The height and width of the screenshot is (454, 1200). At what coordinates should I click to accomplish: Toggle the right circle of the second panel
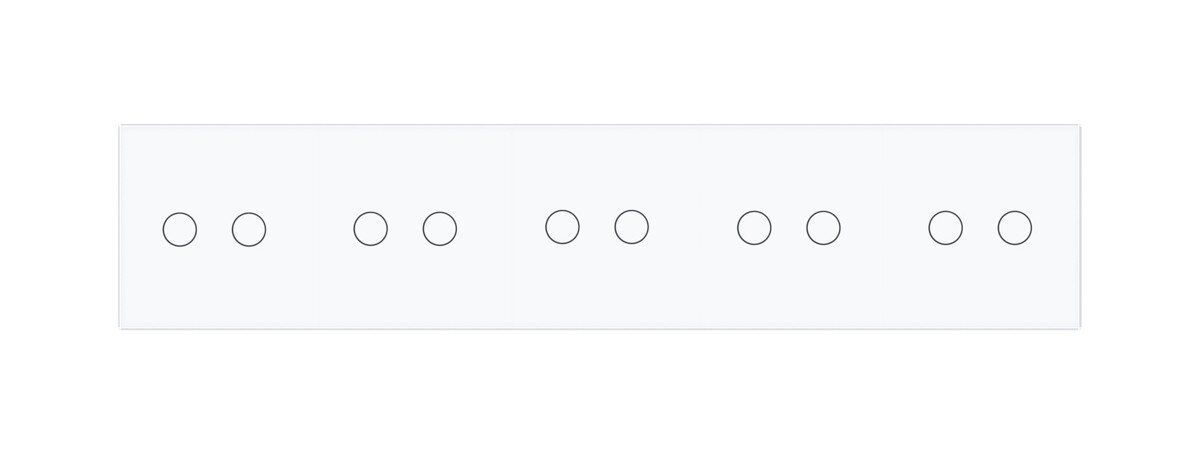[x=440, y=229]
